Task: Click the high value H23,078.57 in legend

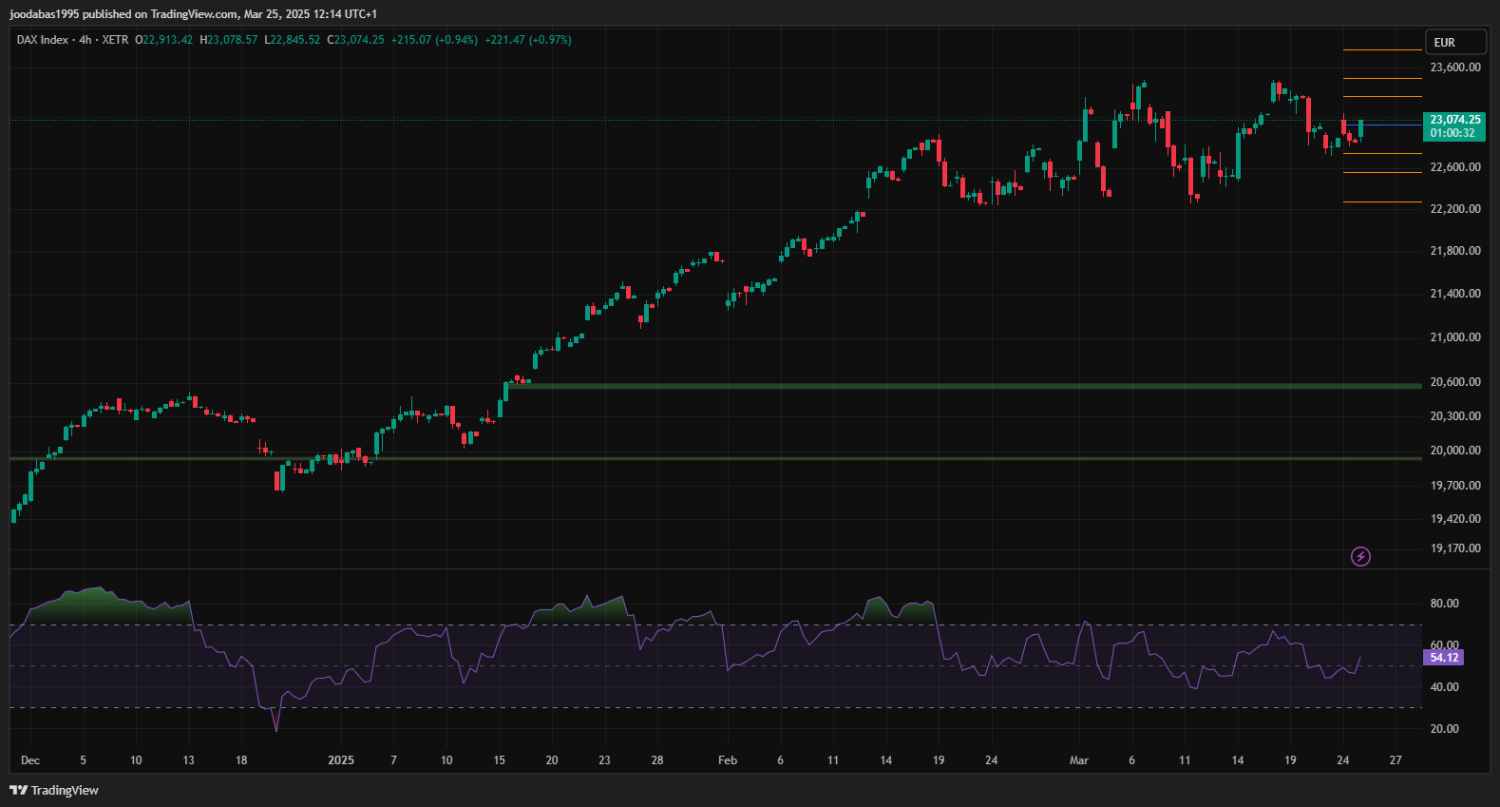Action: point(228,40)
